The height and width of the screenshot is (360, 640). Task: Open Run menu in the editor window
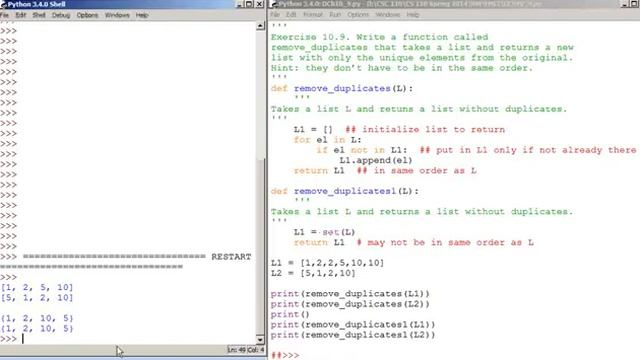(x=335, y=15)
